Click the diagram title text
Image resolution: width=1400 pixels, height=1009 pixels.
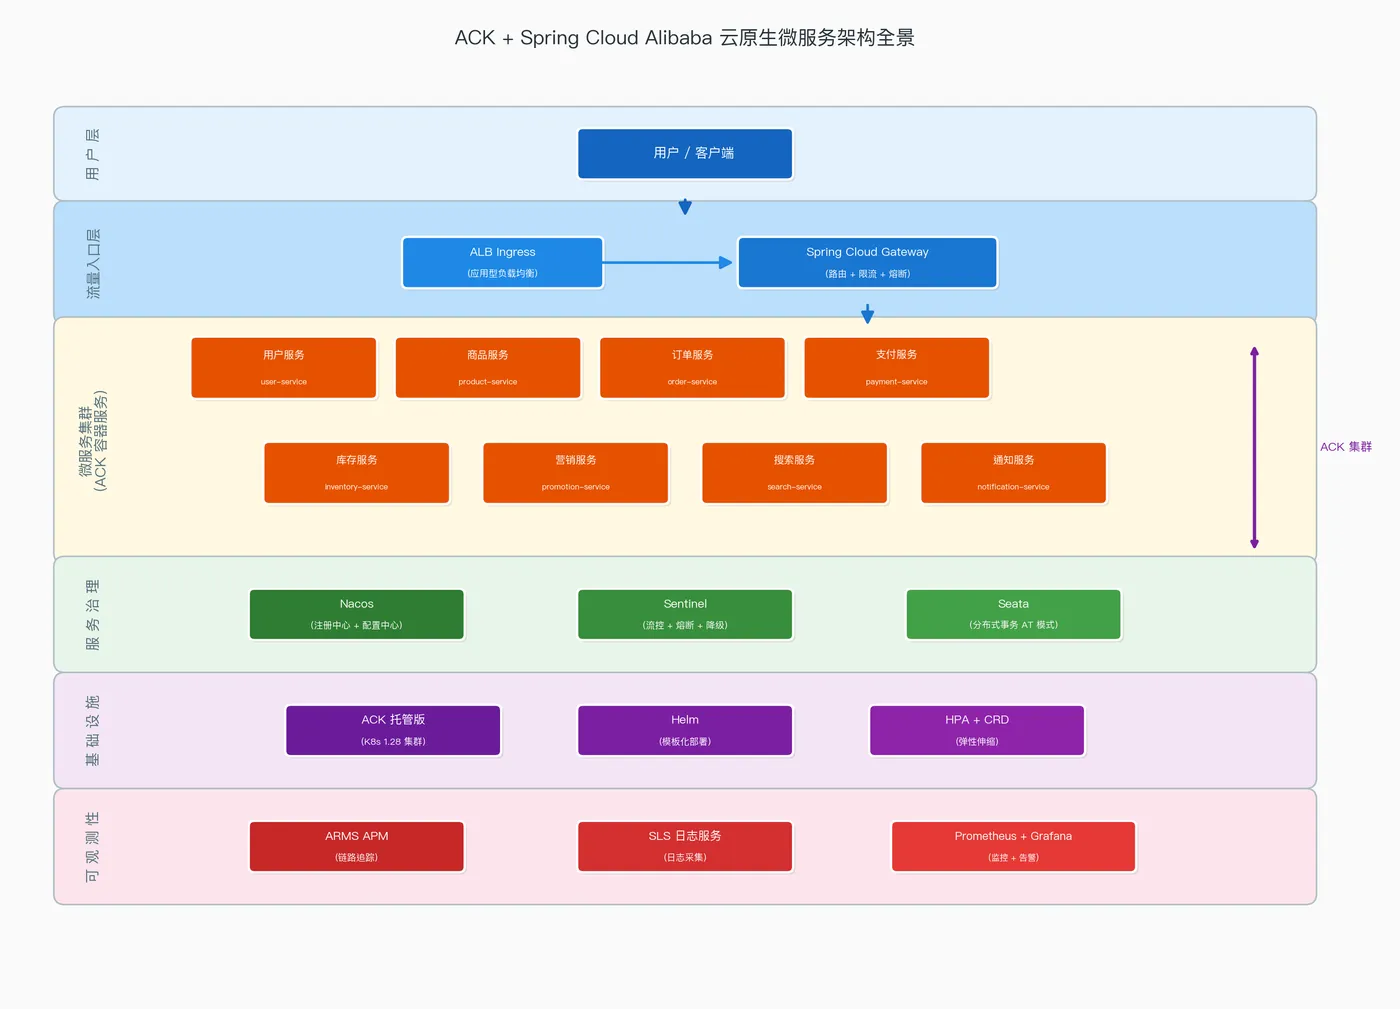click(x=685, y=38)
